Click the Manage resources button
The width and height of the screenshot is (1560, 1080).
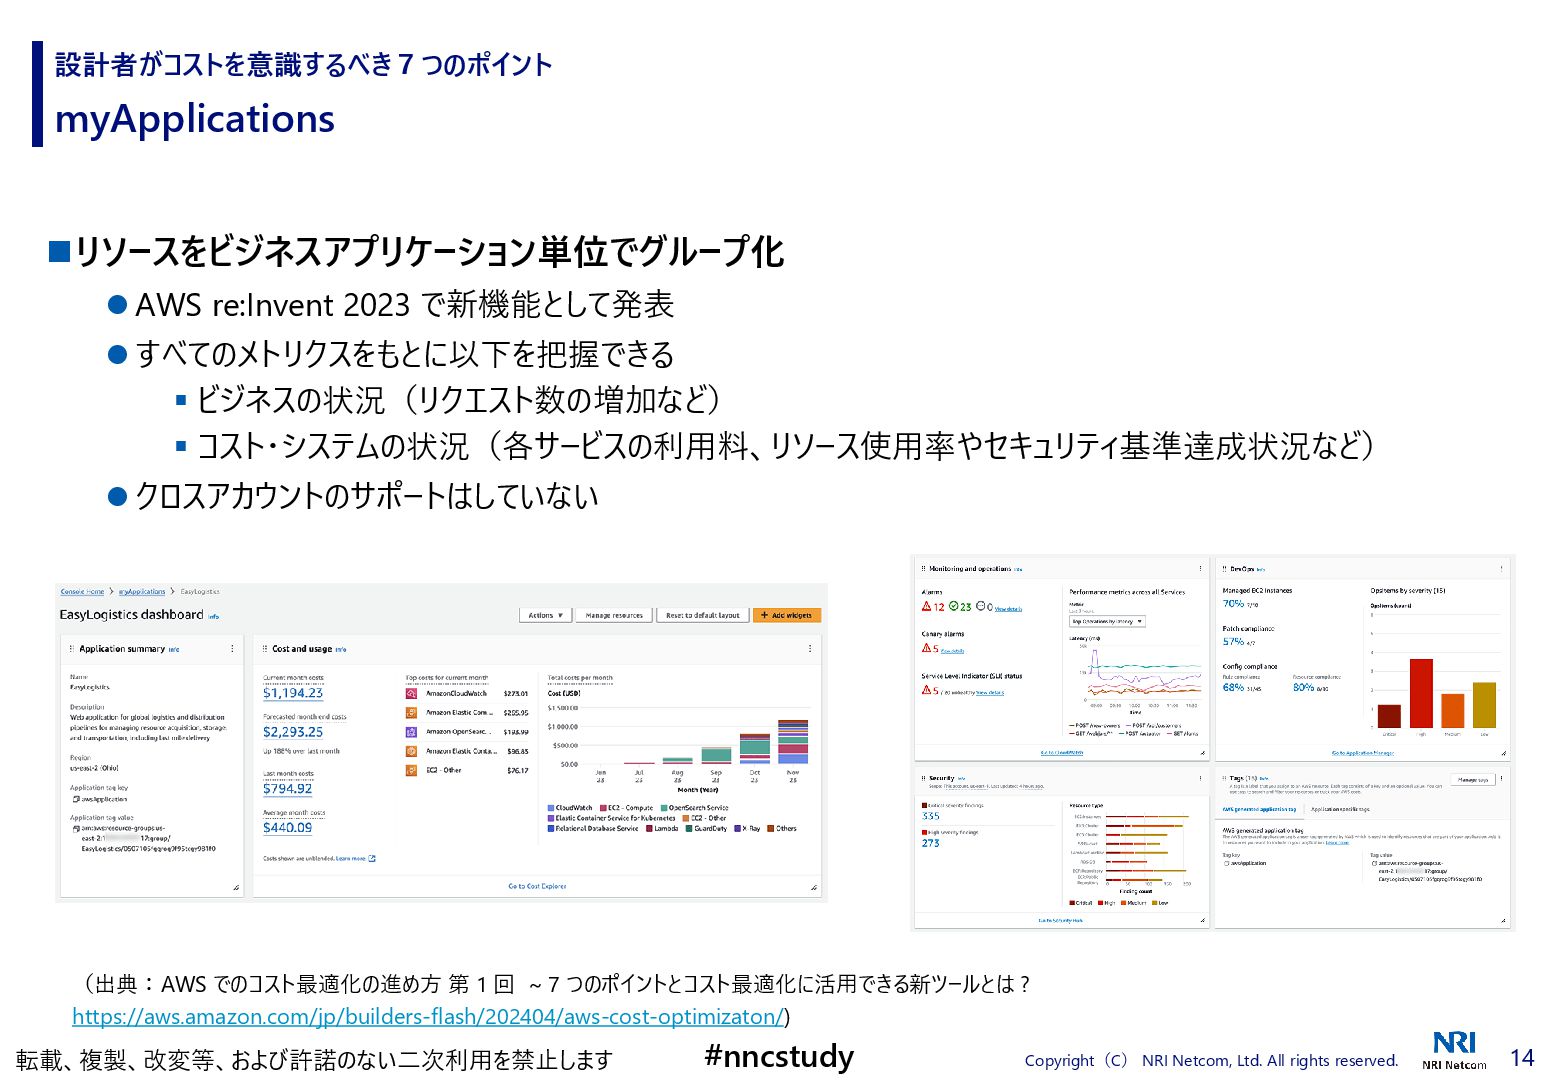tap(614, 615)
